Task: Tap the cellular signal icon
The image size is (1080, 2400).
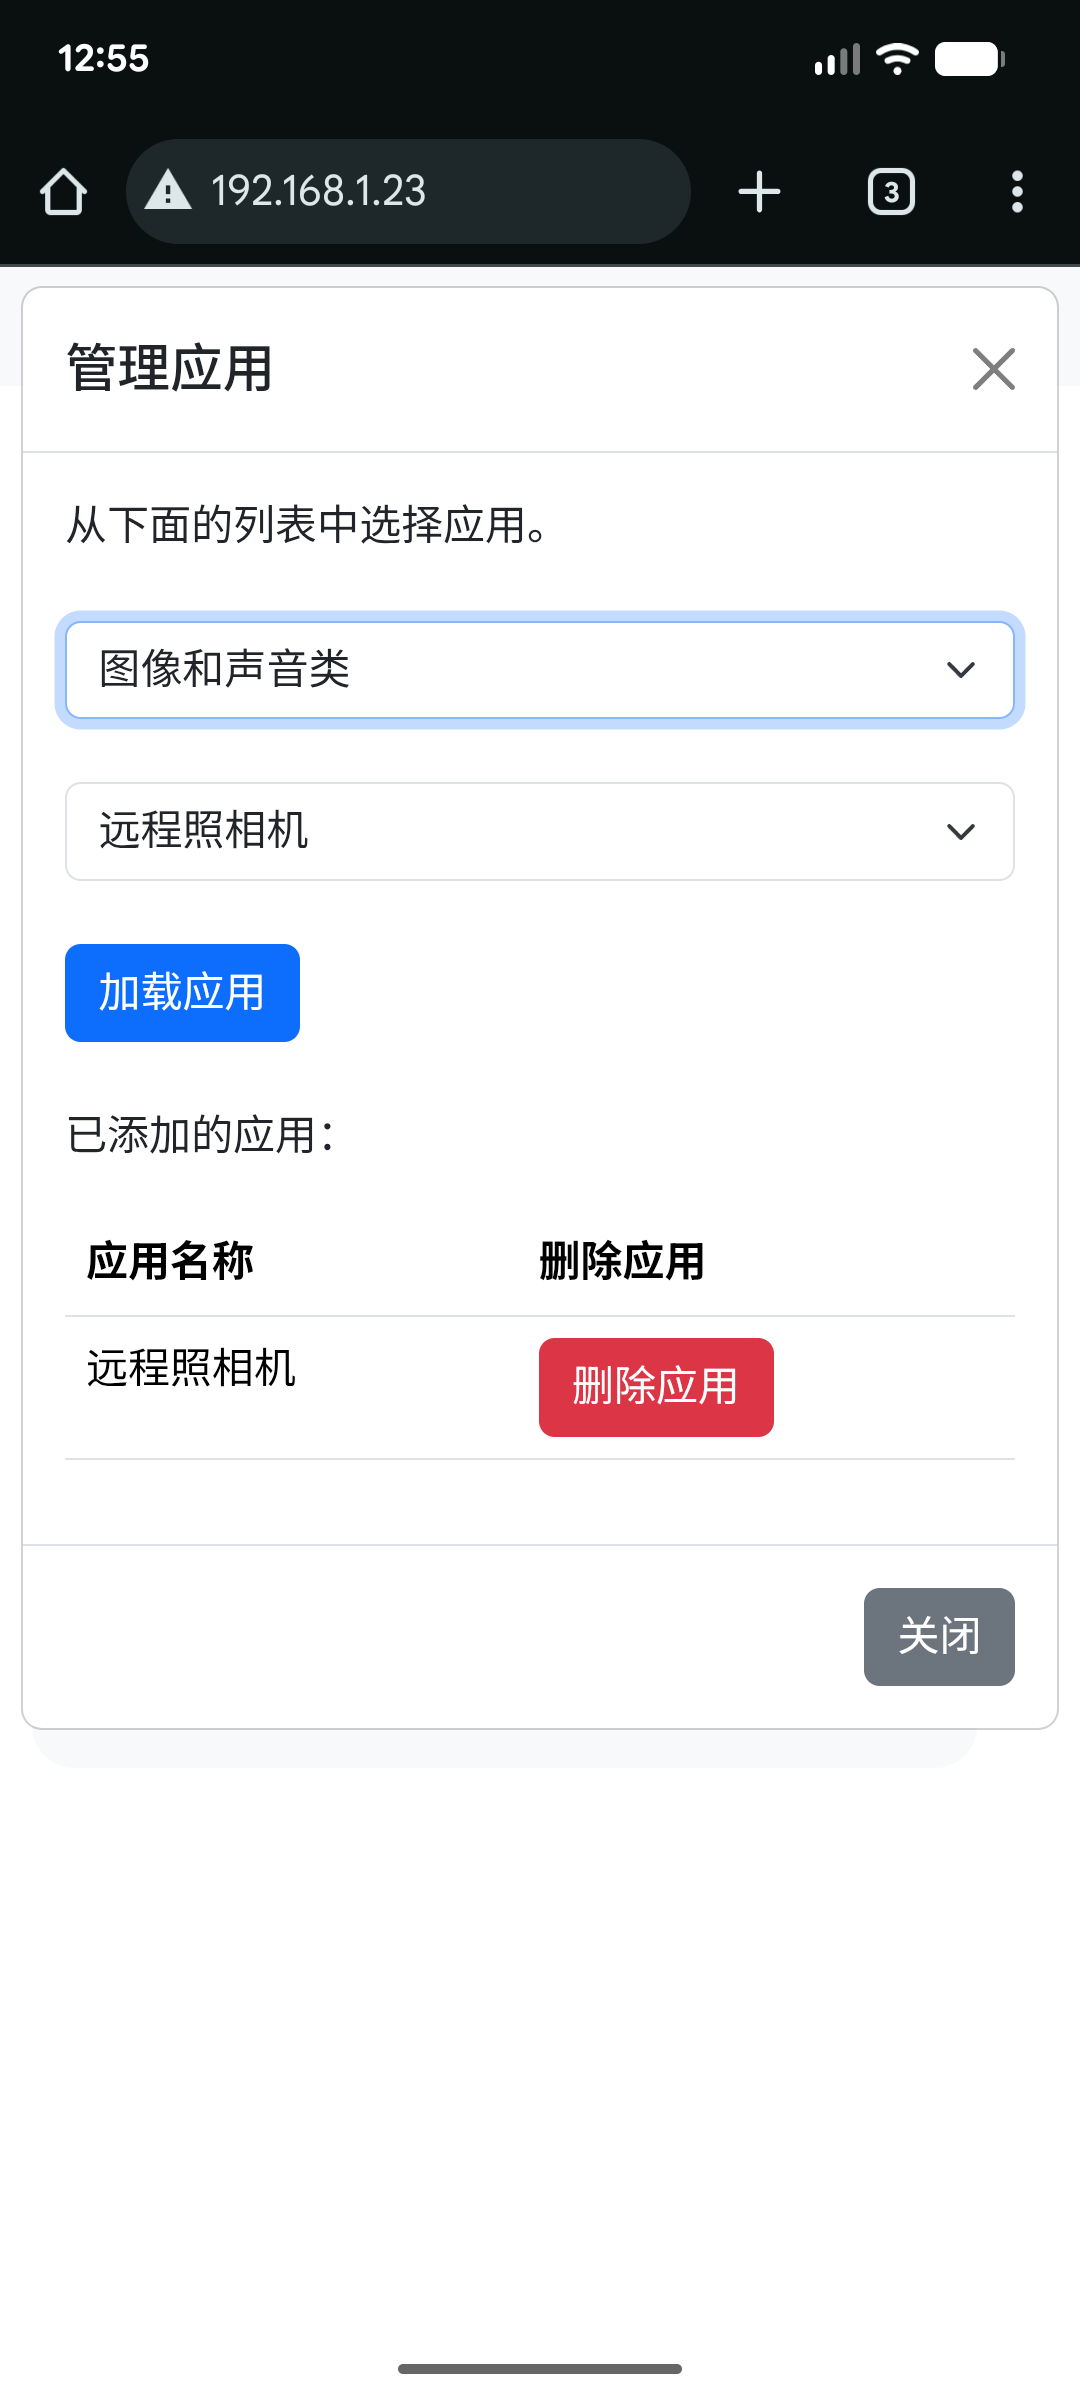Action: (x=837, y=60)
